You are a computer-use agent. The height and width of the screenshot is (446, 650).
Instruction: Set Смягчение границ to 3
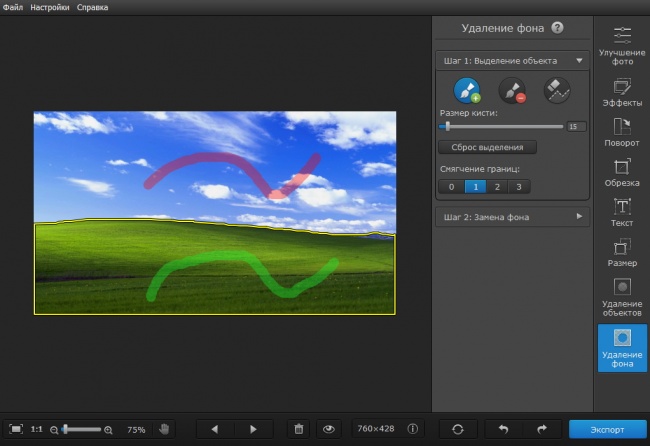click(x=519, y=187)
